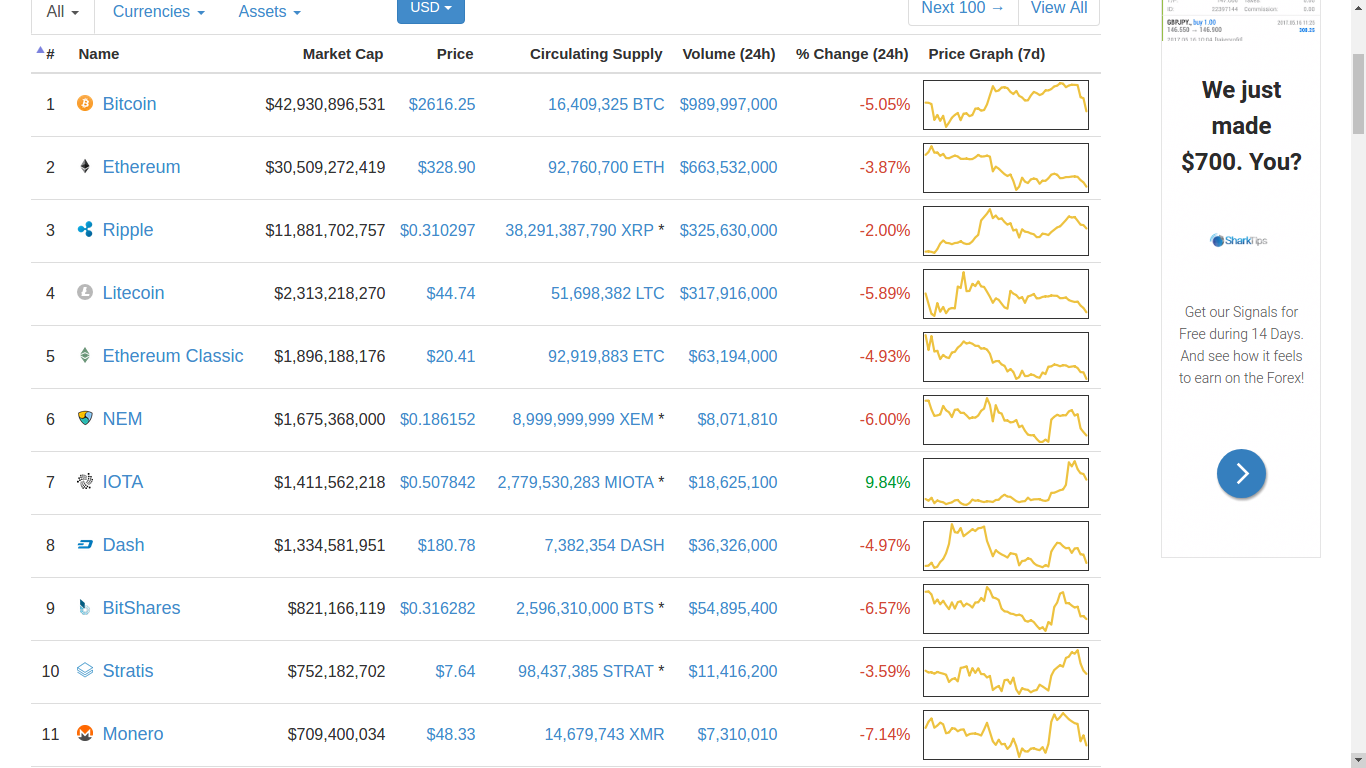Click IOTA's 9.84% change value
The width and height of the screenshot is (1366, 768).
(x=888, y=482)
